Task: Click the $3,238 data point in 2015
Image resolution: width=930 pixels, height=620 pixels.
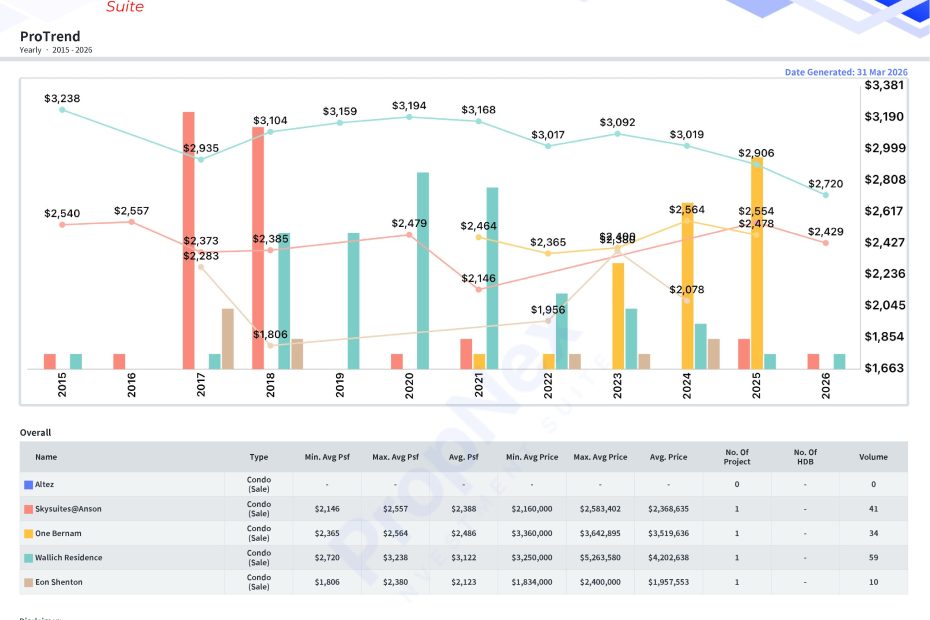Action: (62, 110)
